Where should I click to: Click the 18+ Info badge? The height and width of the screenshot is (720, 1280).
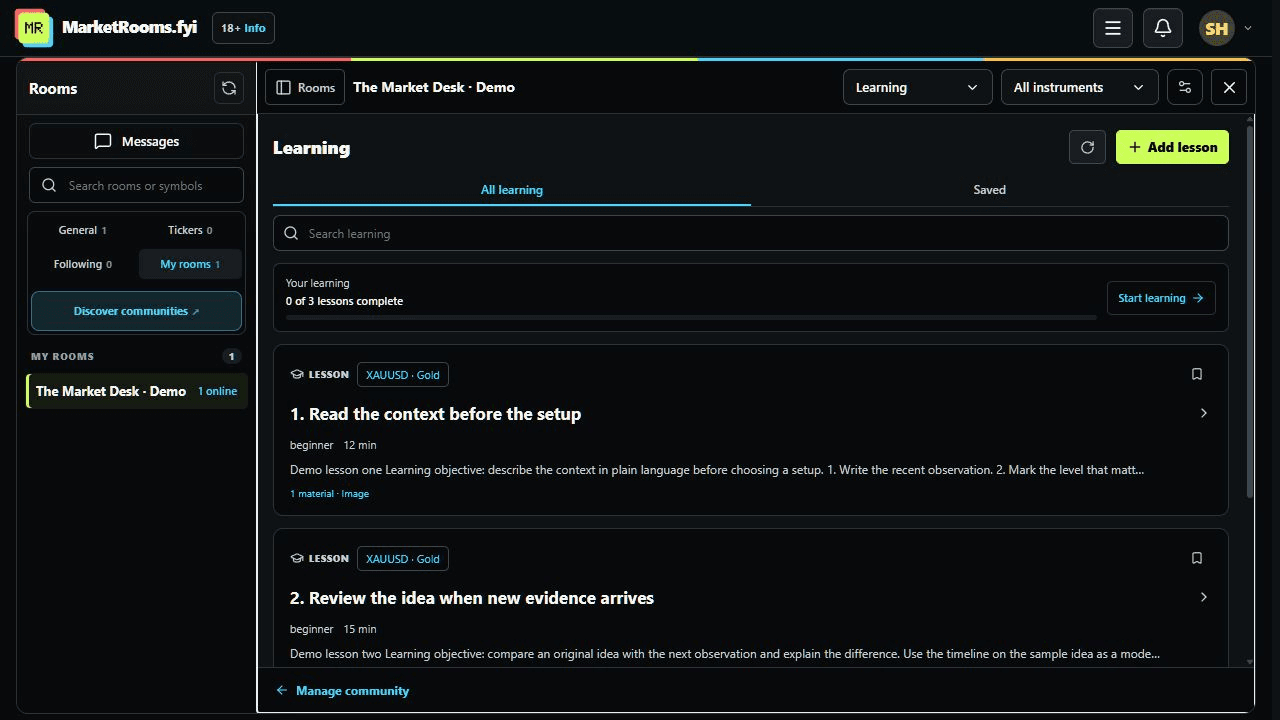click(243, 28)
